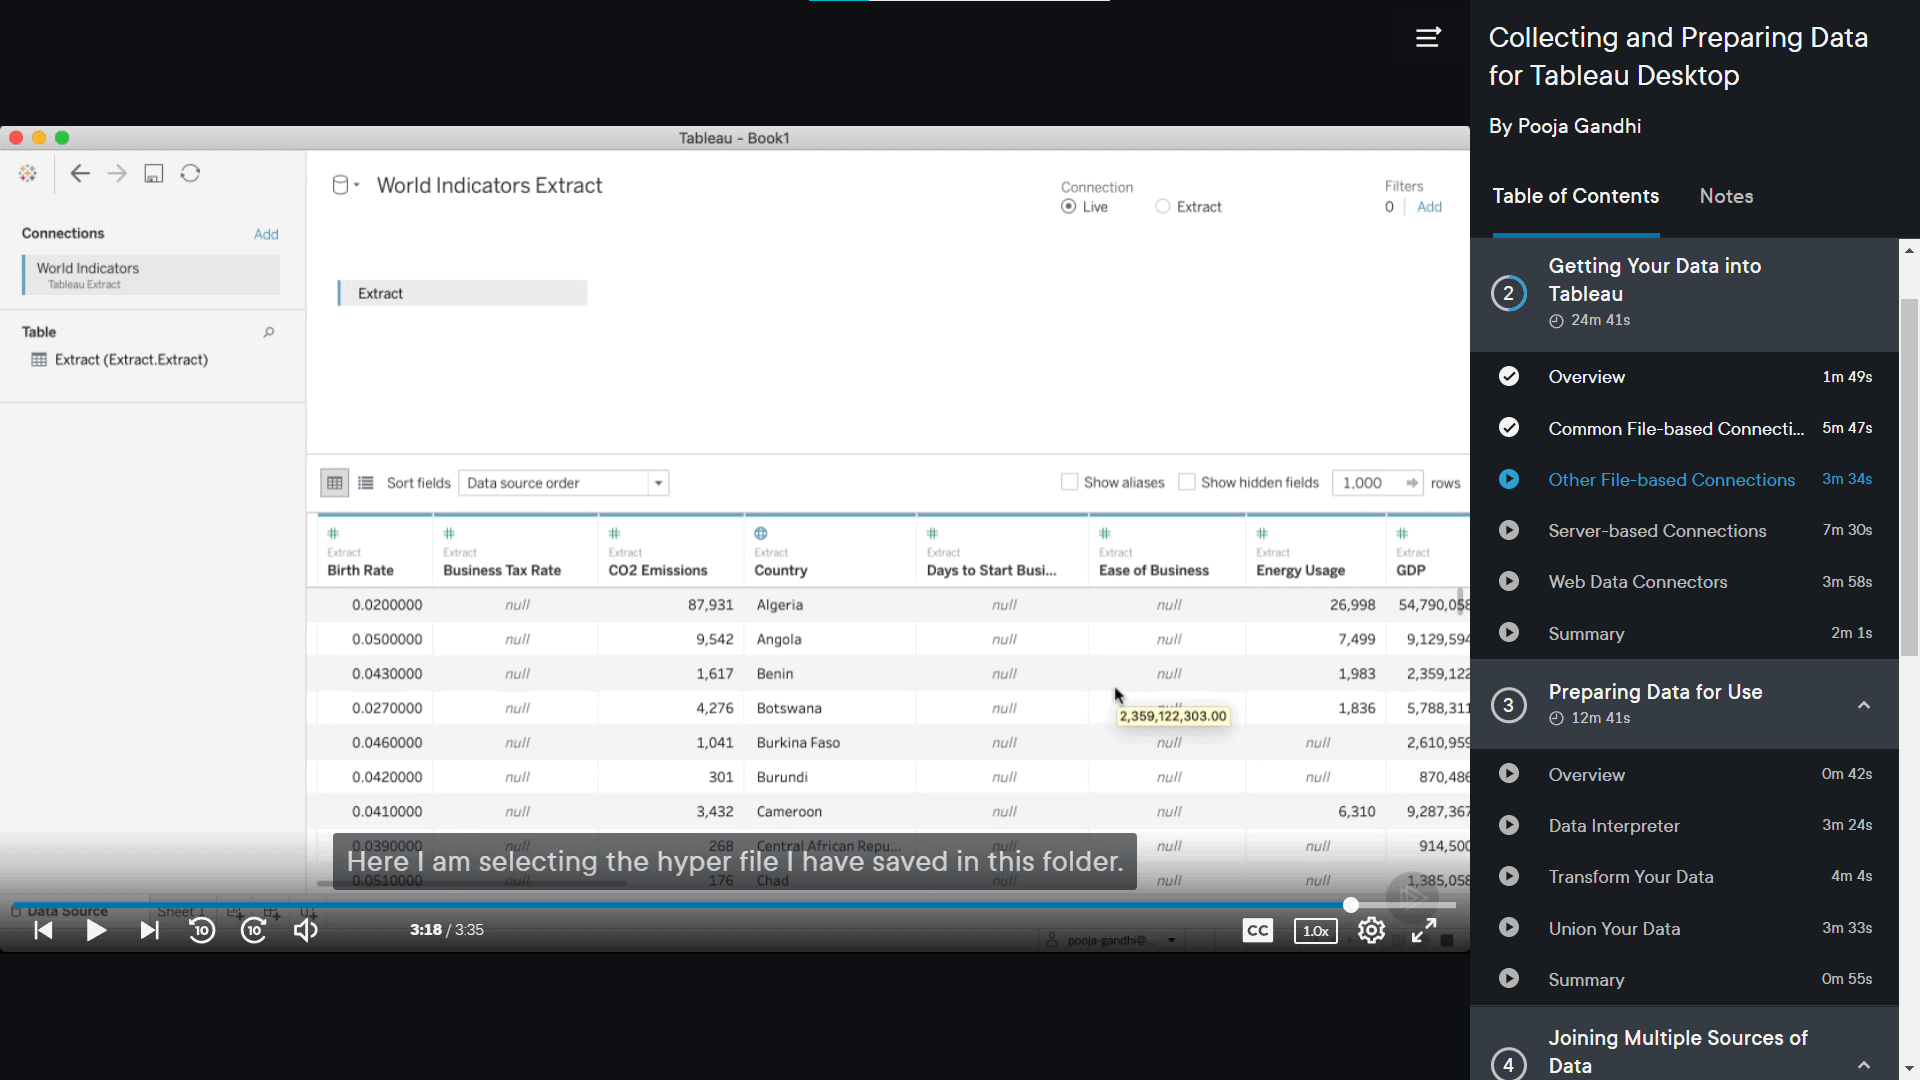Screen dimensions: 1920x1080
Task: Collapse the Preparing Data for Use section
Action: (1864, 705)
